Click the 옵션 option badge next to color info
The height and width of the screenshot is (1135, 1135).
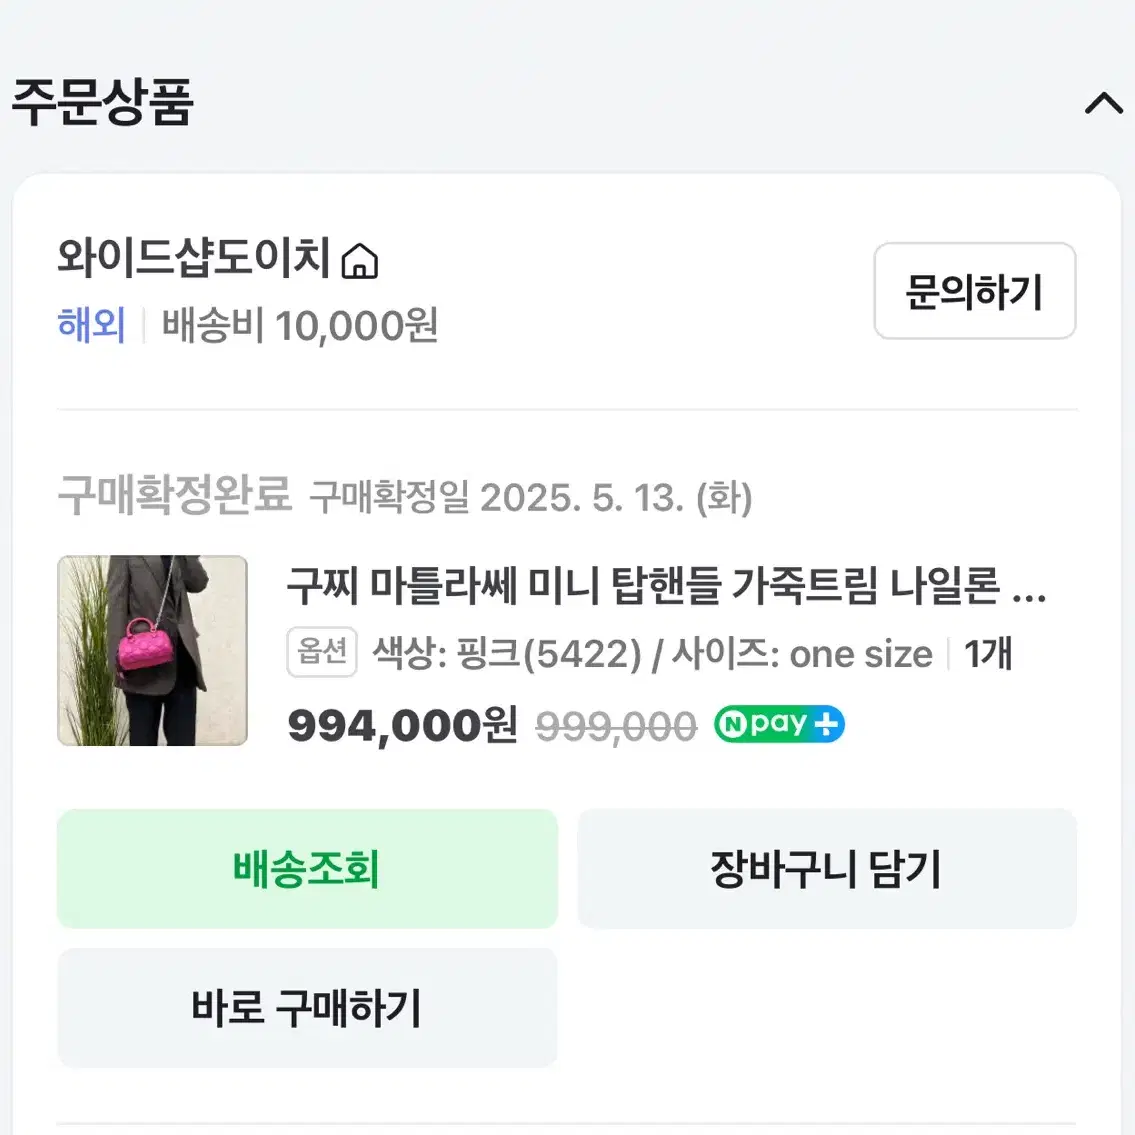click(321, 652)
